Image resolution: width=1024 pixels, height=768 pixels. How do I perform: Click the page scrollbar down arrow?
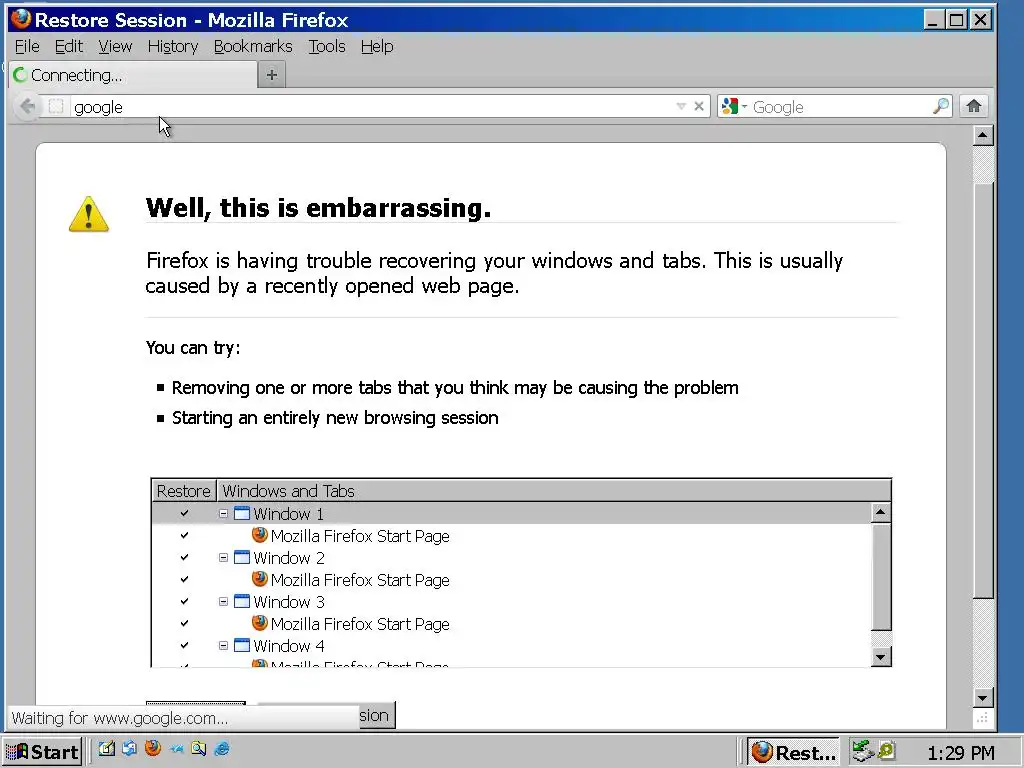(x=983, y=697)
